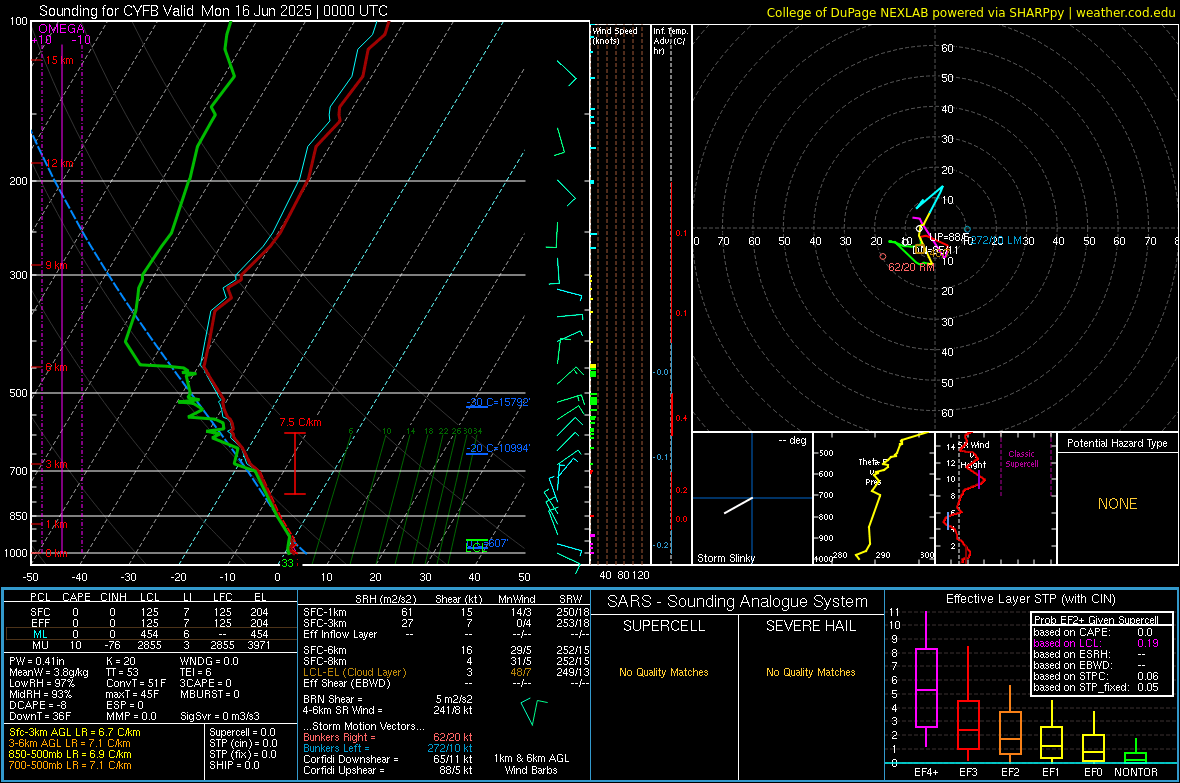Screen dimensions: 1180x783
Task: Click the Effective Layer STP (with CIN) title
Action: click(x=1030, y=599)
